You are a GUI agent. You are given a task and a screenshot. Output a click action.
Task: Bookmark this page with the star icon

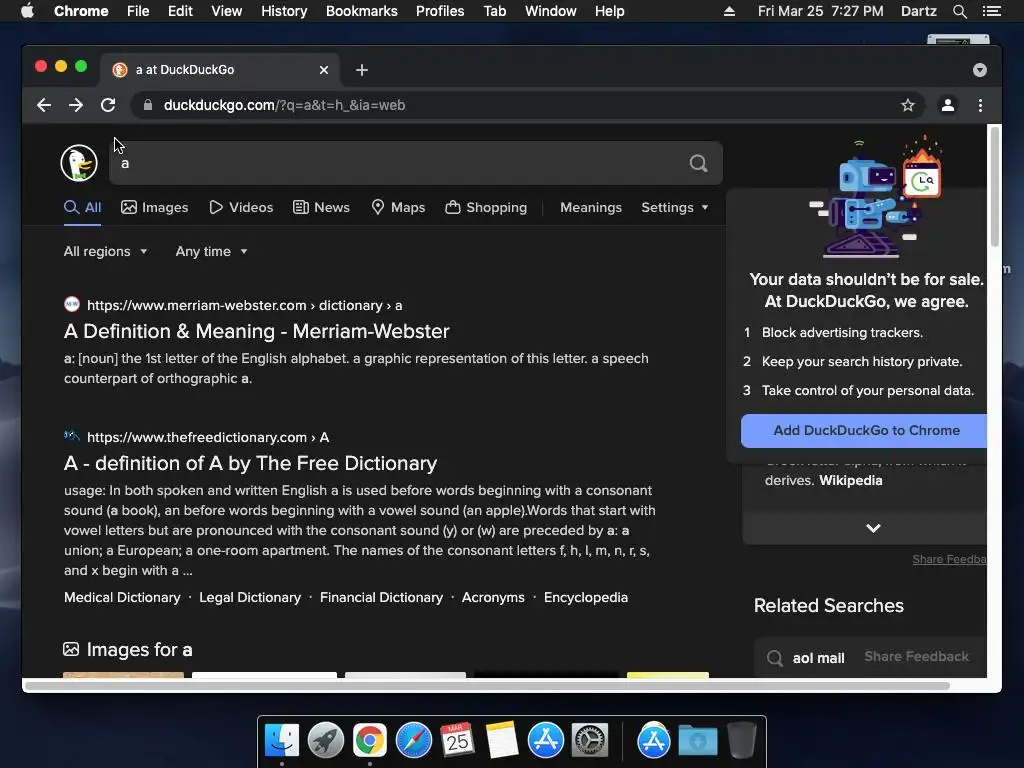click(908, 105)
